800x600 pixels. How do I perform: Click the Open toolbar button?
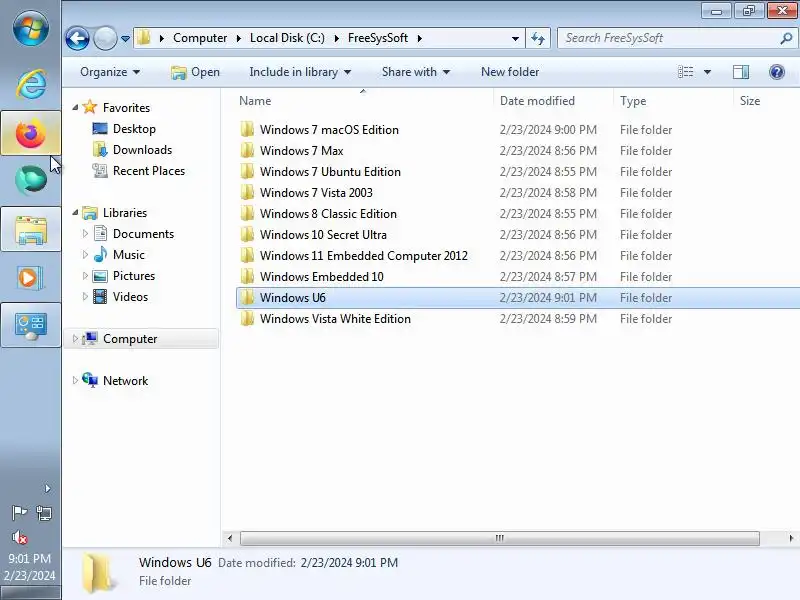195,72
